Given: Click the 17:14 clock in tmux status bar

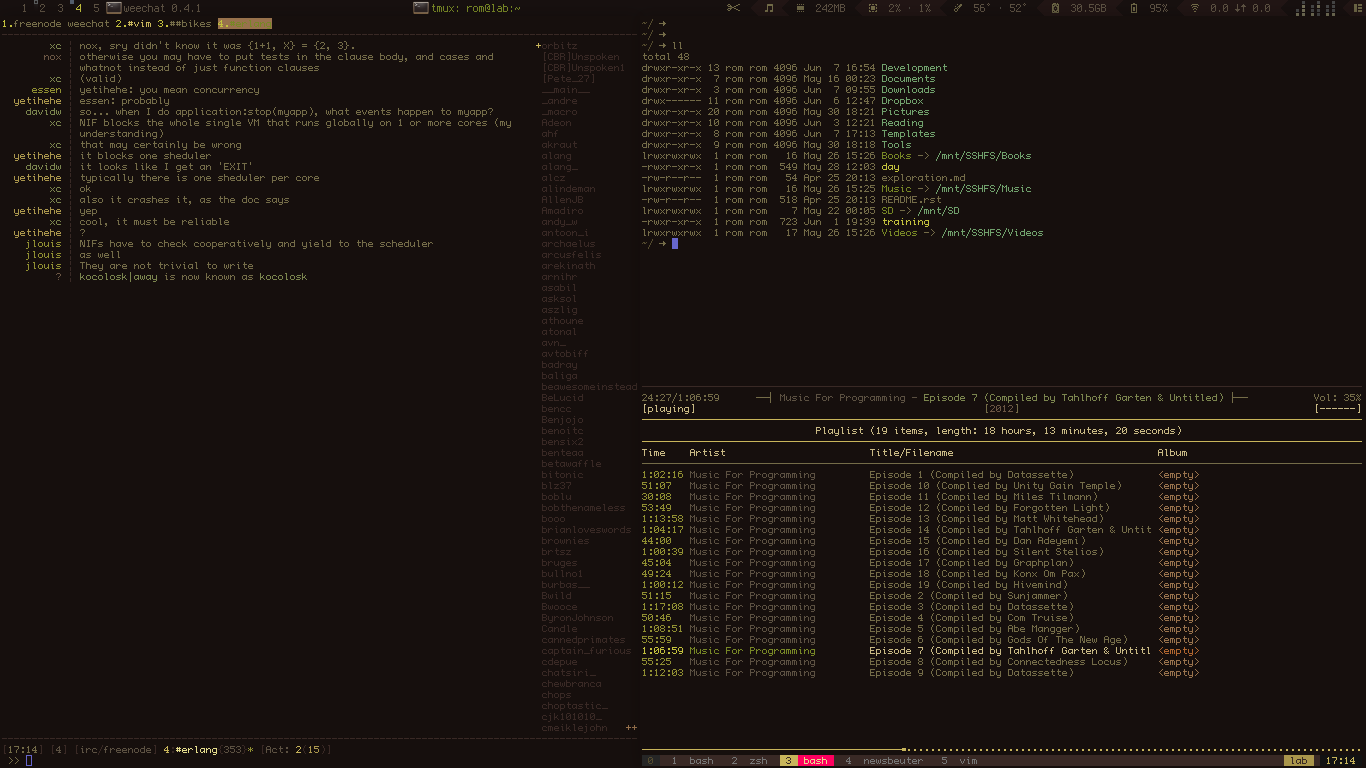Looking at the screenshot, I should pyautogui.click(x=1340, y=761).
